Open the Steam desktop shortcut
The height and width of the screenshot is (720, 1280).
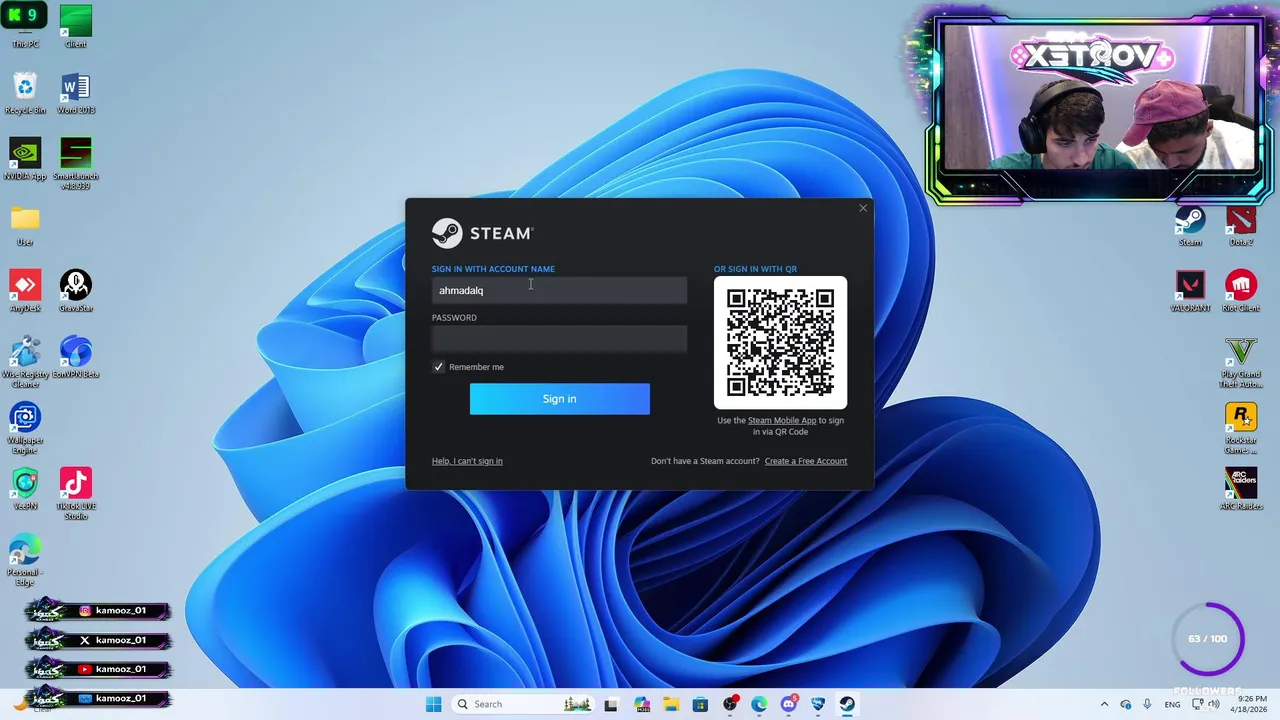1190,224
